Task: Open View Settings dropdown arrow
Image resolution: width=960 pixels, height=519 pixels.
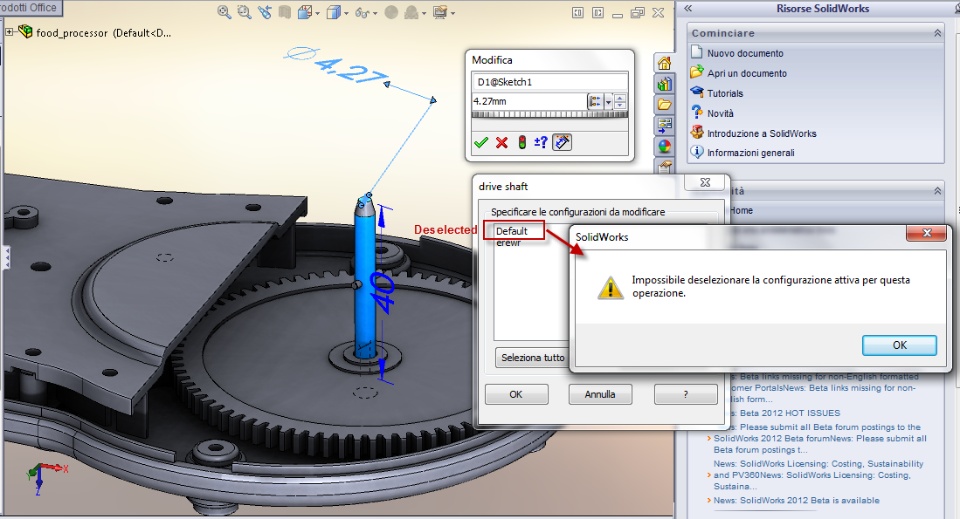Action: [x=452, y=13]
